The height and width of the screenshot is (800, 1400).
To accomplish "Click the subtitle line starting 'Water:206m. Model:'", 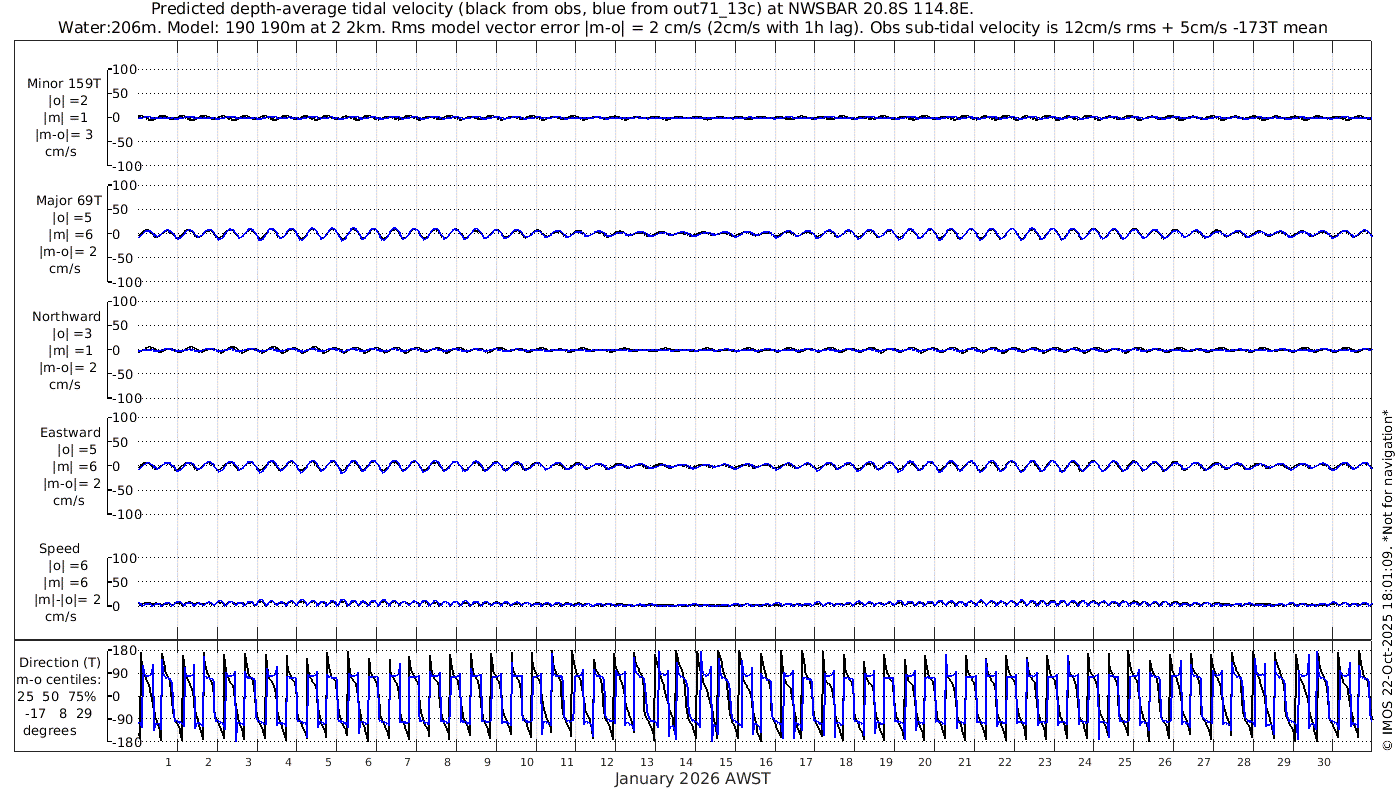I will point(692,28).
